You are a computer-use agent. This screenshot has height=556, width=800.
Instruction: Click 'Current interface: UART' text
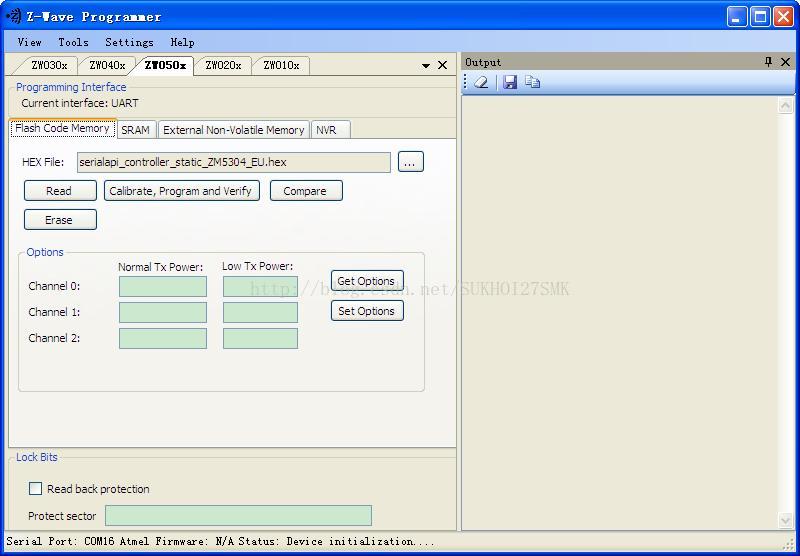(80, 103)
